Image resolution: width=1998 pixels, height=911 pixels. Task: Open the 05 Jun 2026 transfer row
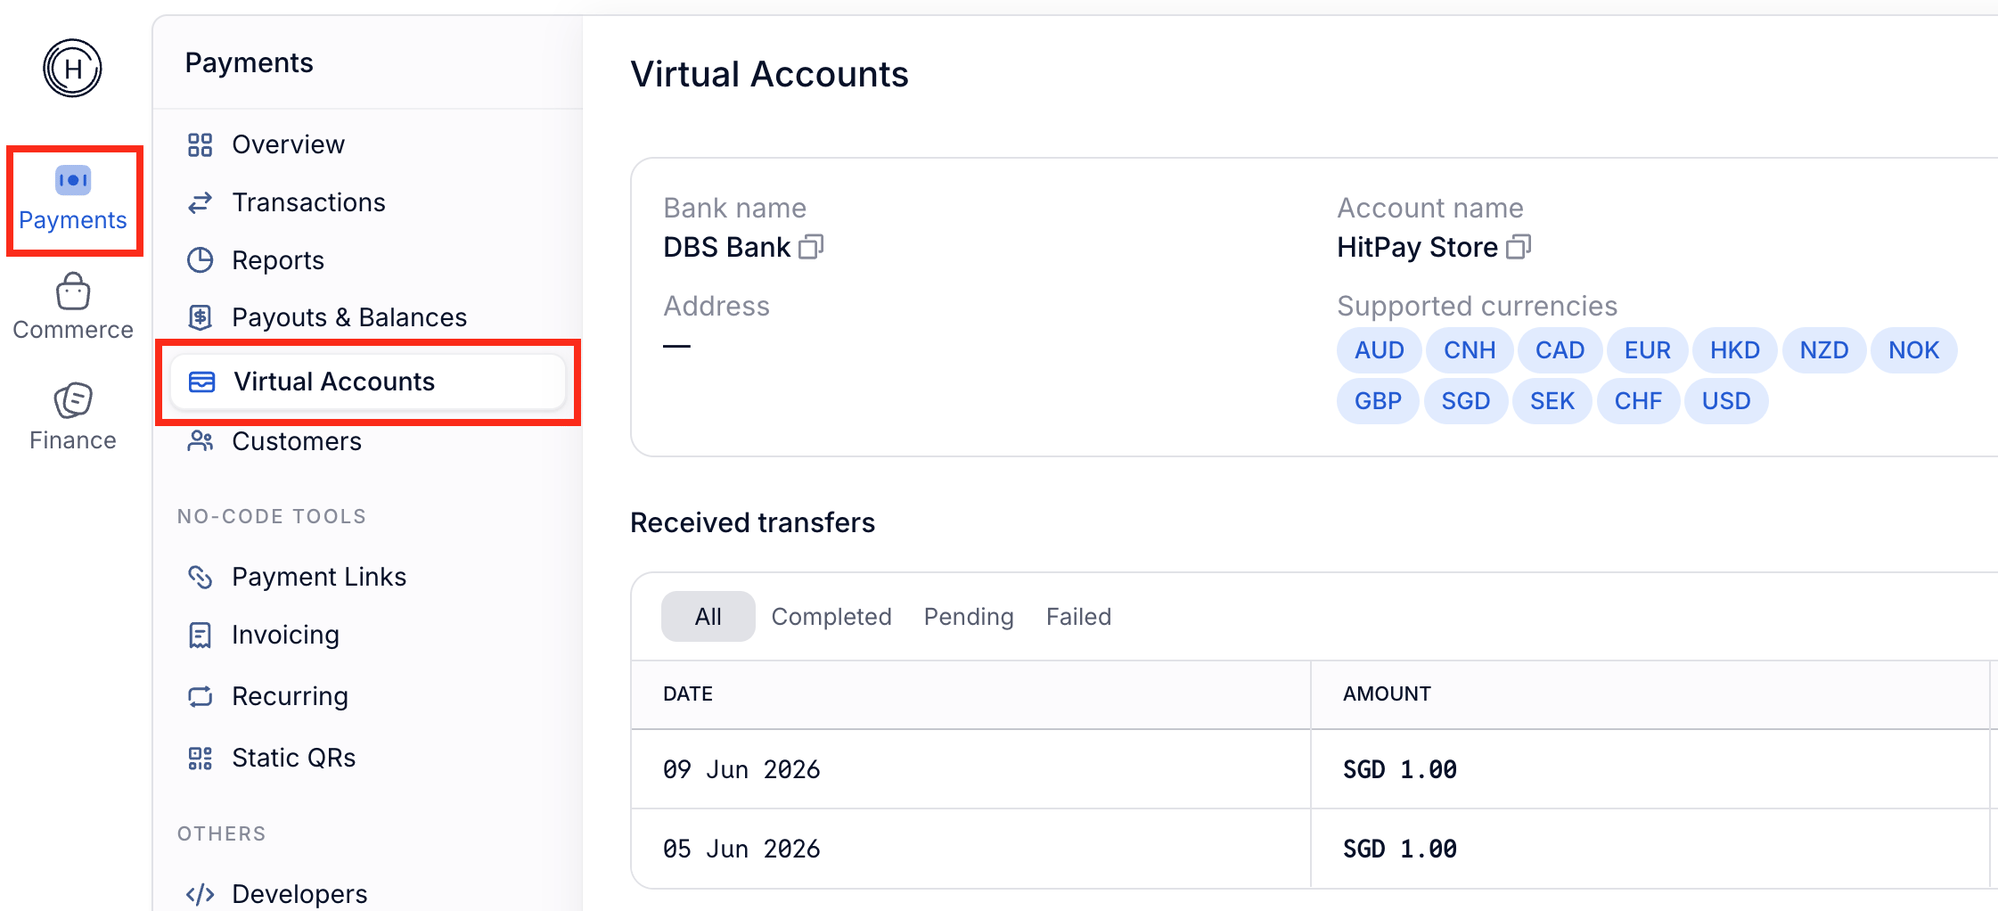coord(1314,849)
